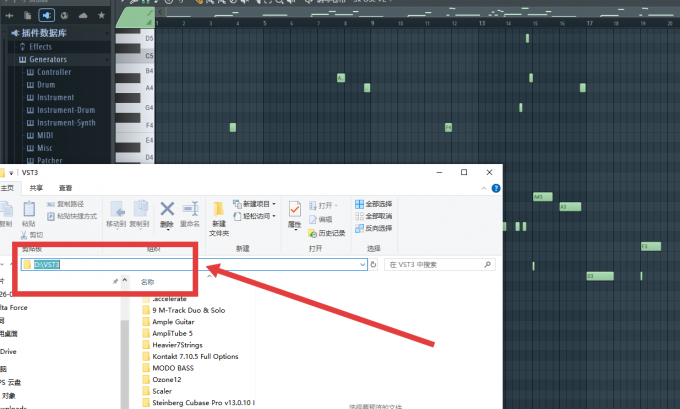Expand 打开 open dropdown arrow

click(x=336, y=206)
